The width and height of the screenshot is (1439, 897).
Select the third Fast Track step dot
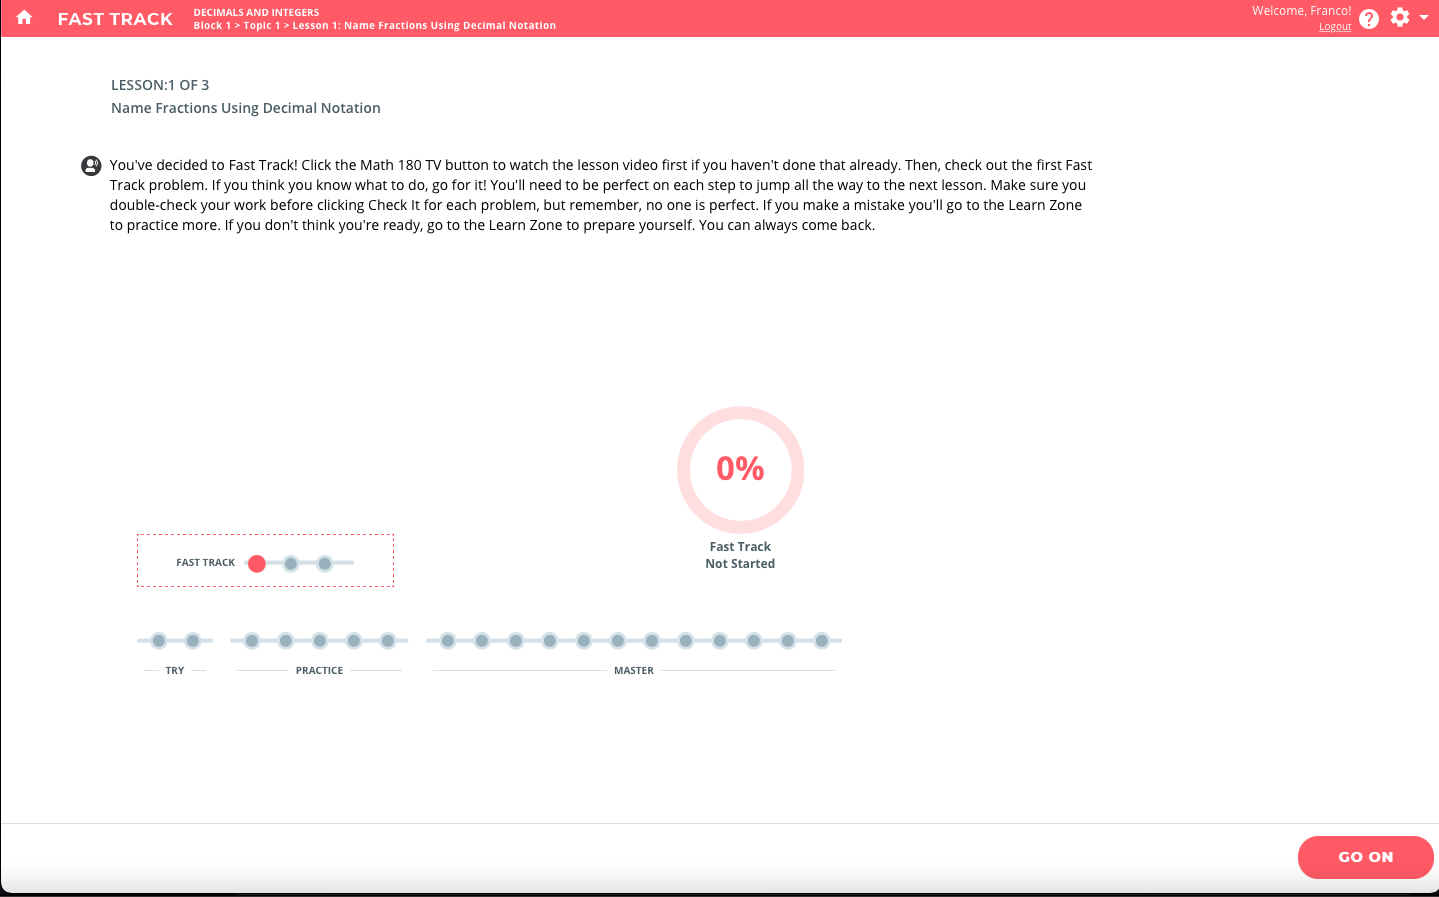pyautogui.click(x=325, y=563)
